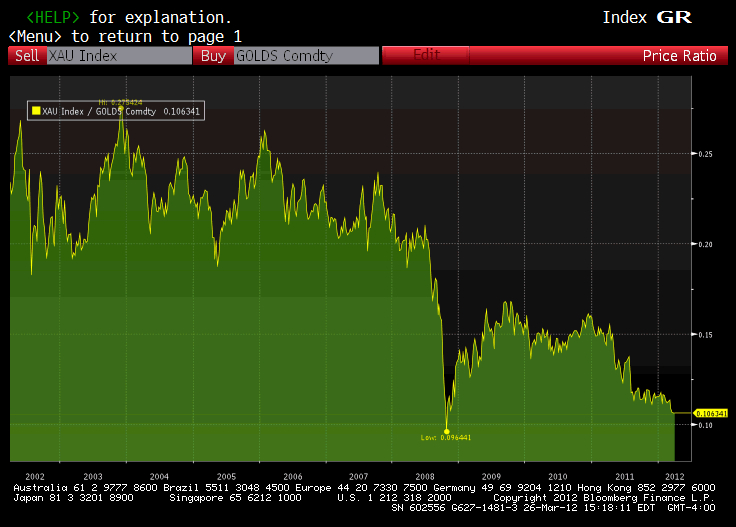736x527 pixels.
Task: Click the high point marker near 2003
Action: [x=121, y=107]
